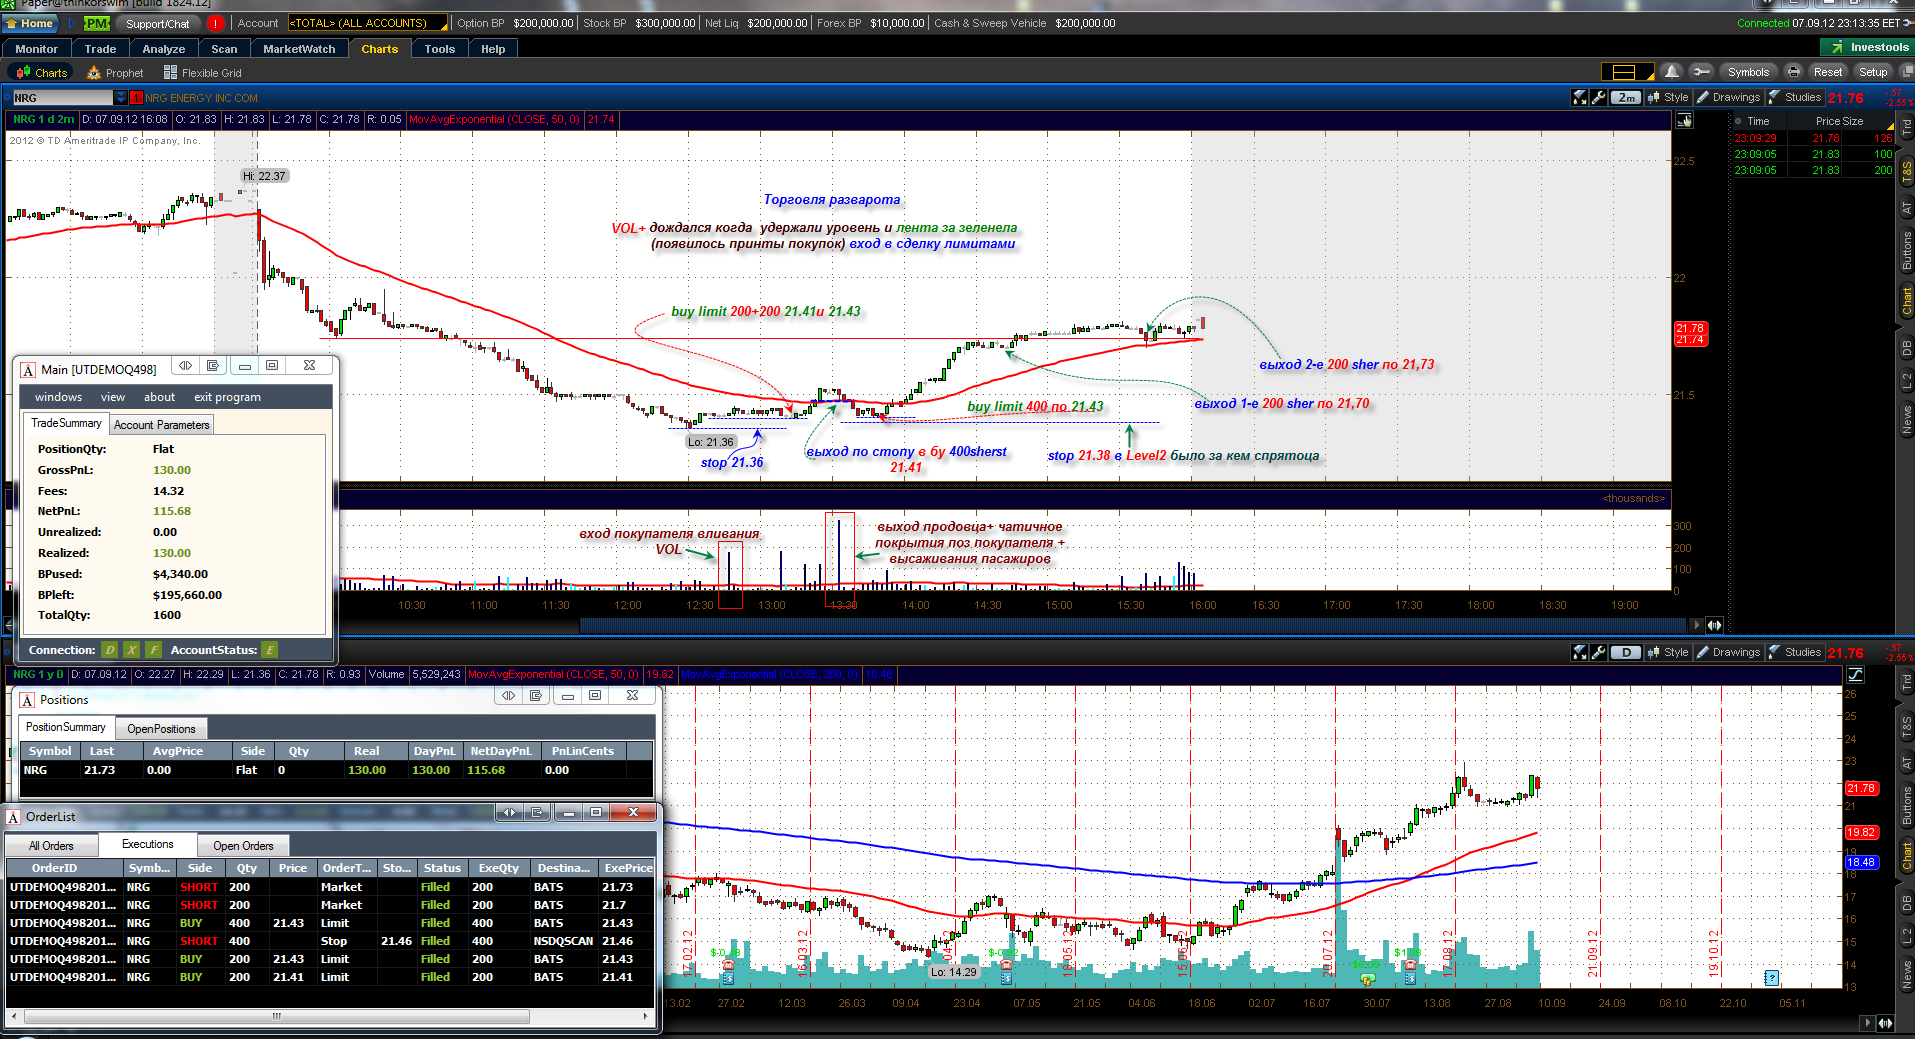Screen dimensions: 1915x1039
Task: Open the Flexible Grid sub-tab
Action: coord(202,73)
